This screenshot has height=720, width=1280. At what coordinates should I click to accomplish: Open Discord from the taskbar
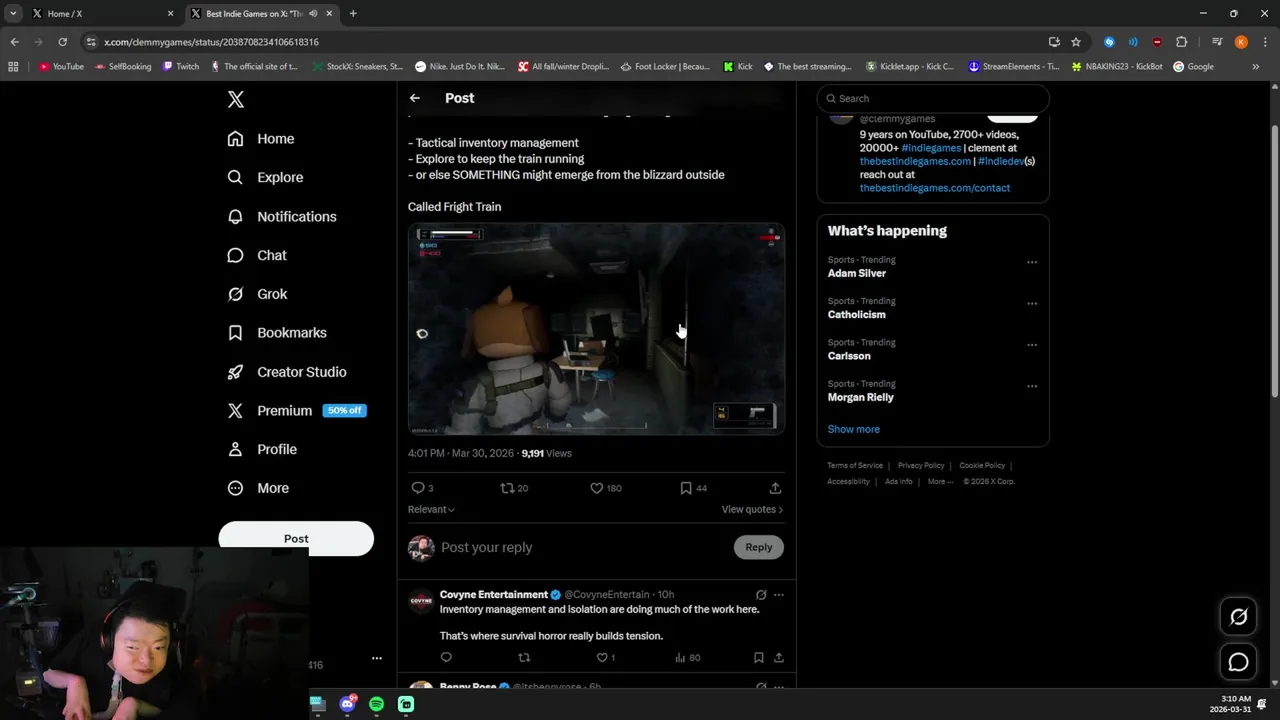347,704
